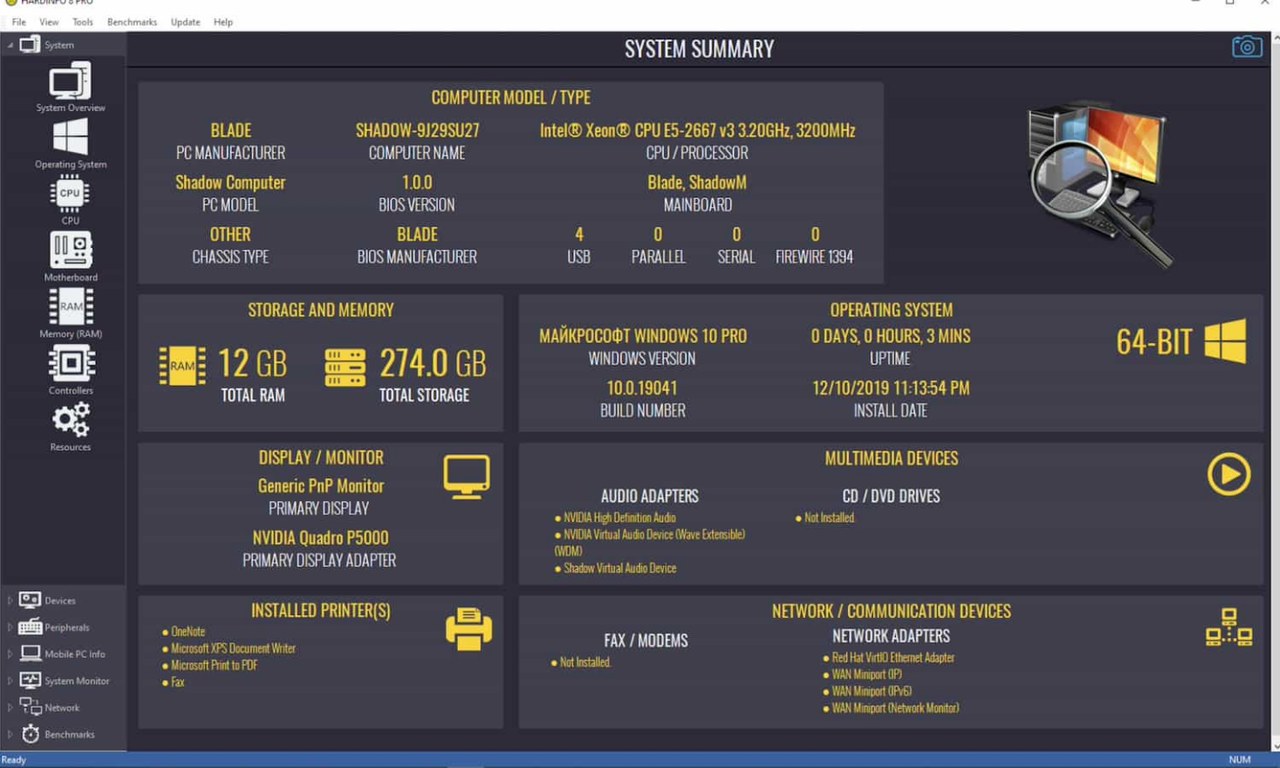Click the SHADOW-9J29SU27 computer name
Viewport: 1280px width, 768px height.
[417, 130]
